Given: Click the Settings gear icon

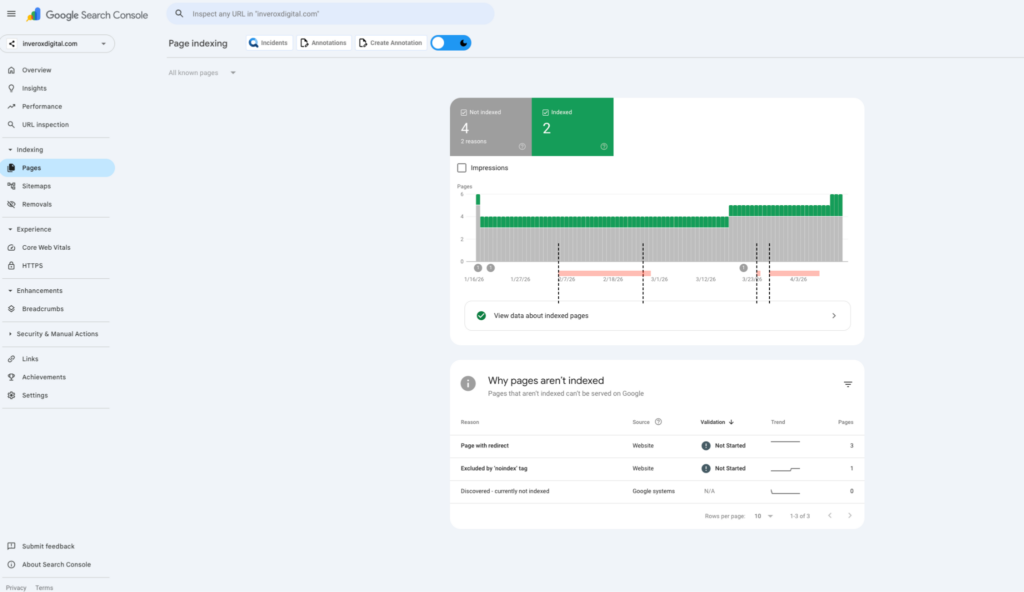Looking at the screenshot, I should click(x=11, y=395).
